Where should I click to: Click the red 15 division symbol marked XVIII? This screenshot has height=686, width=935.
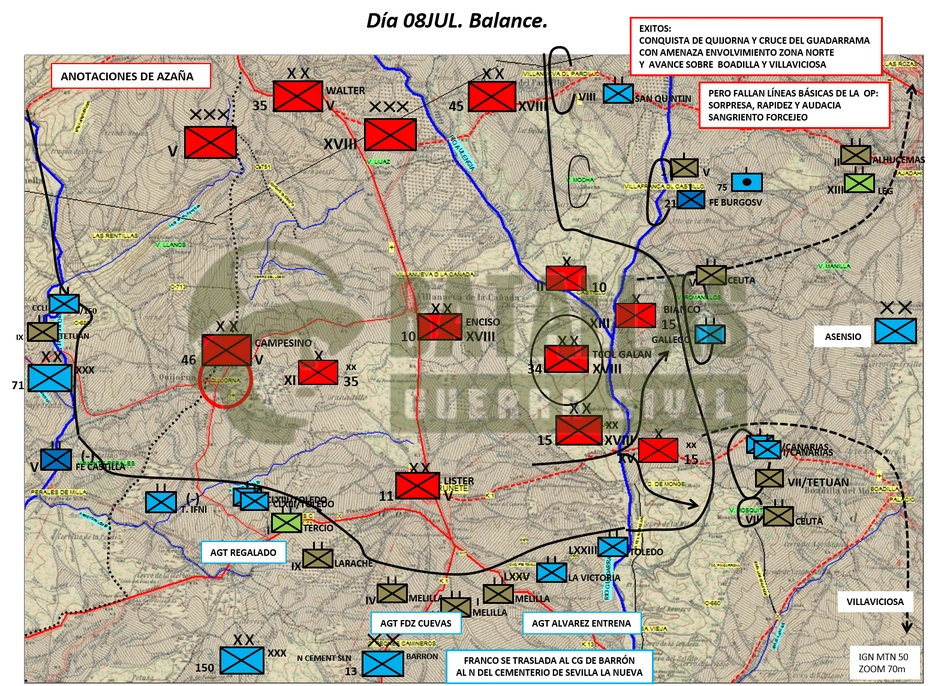click(x=578, y=431)
